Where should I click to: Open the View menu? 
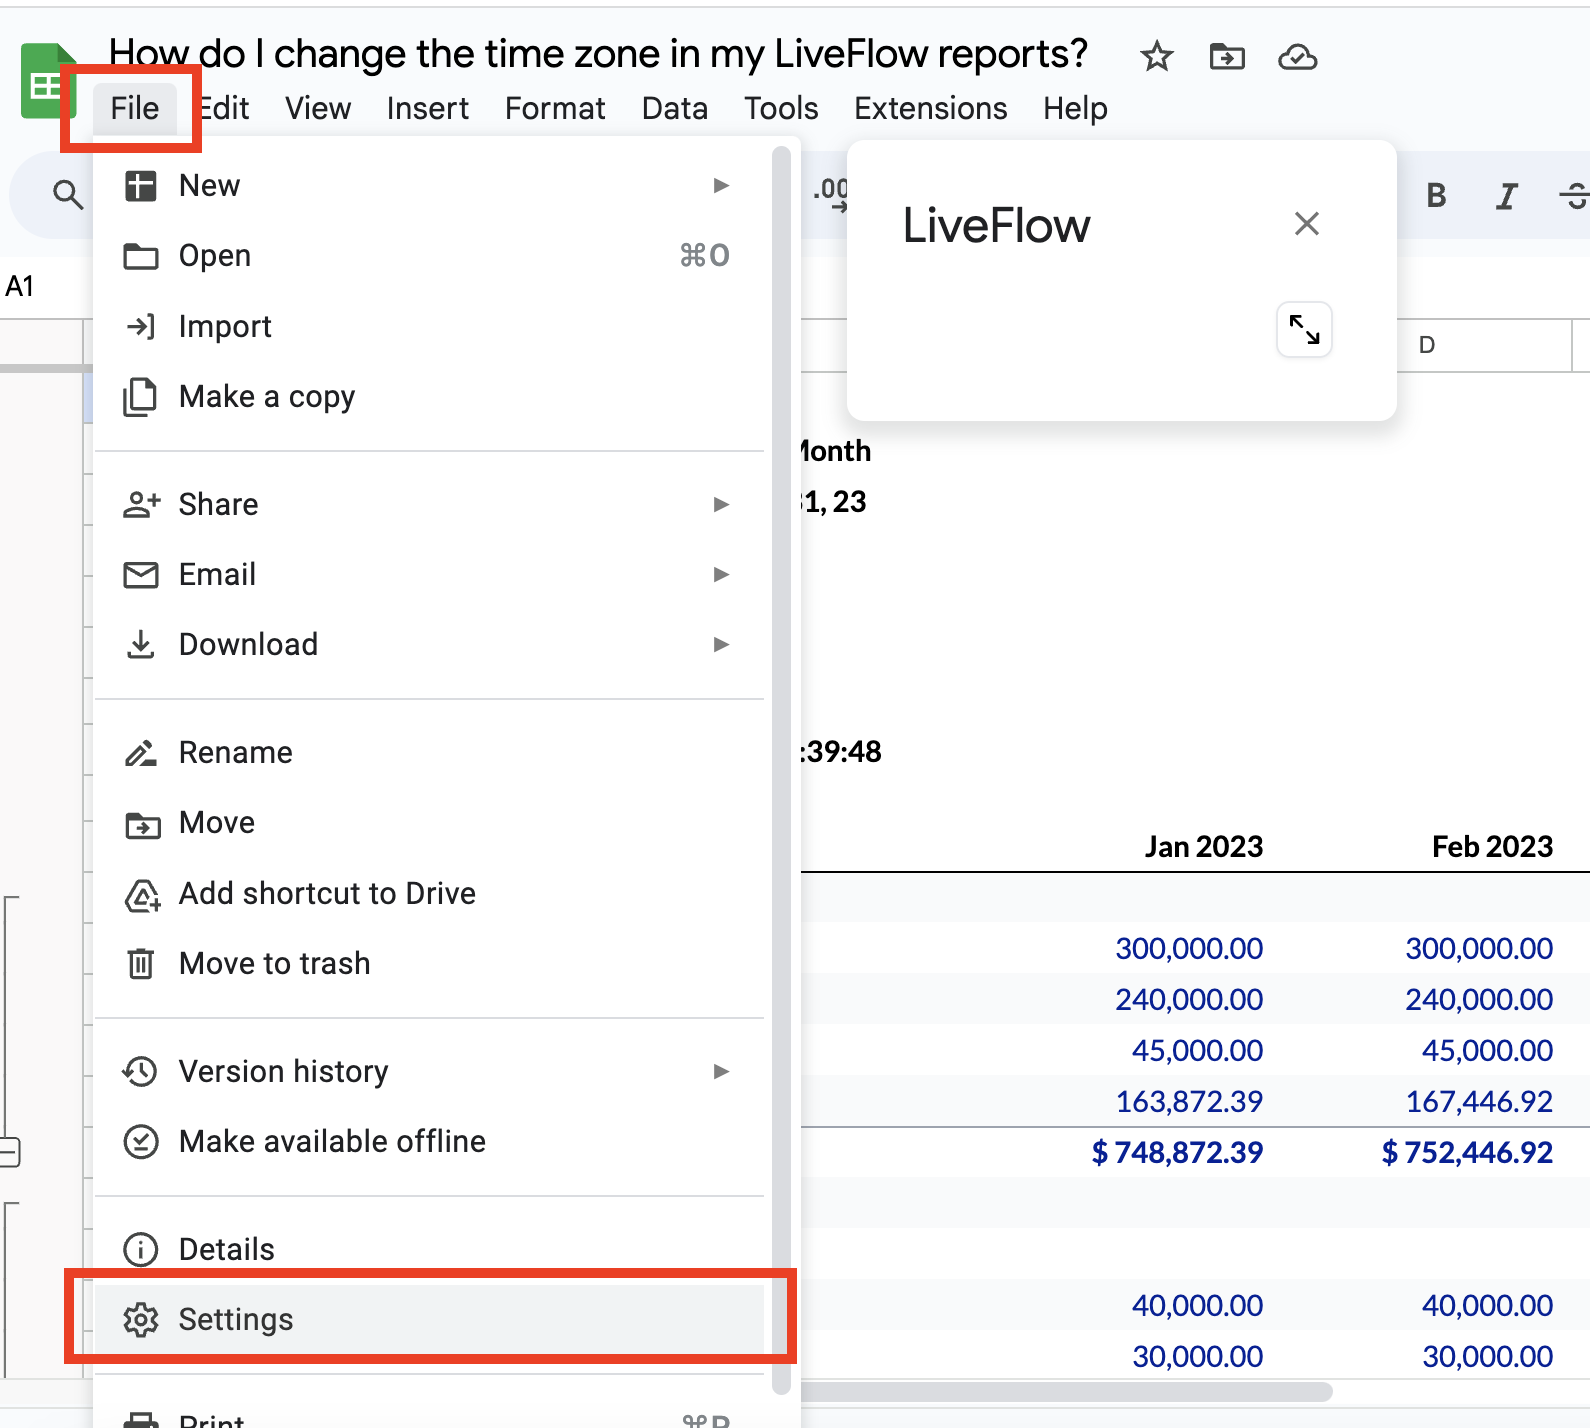click(x=318, y=108)
